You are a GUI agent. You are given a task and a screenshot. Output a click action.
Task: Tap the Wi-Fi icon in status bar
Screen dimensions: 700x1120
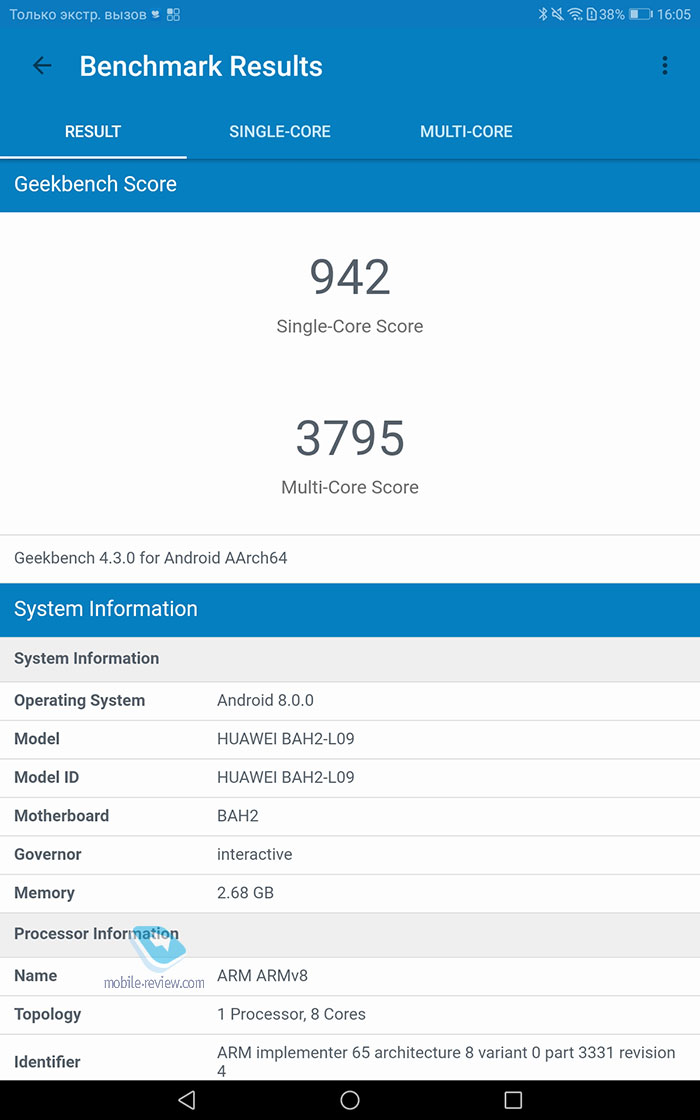tap(575, 14)
